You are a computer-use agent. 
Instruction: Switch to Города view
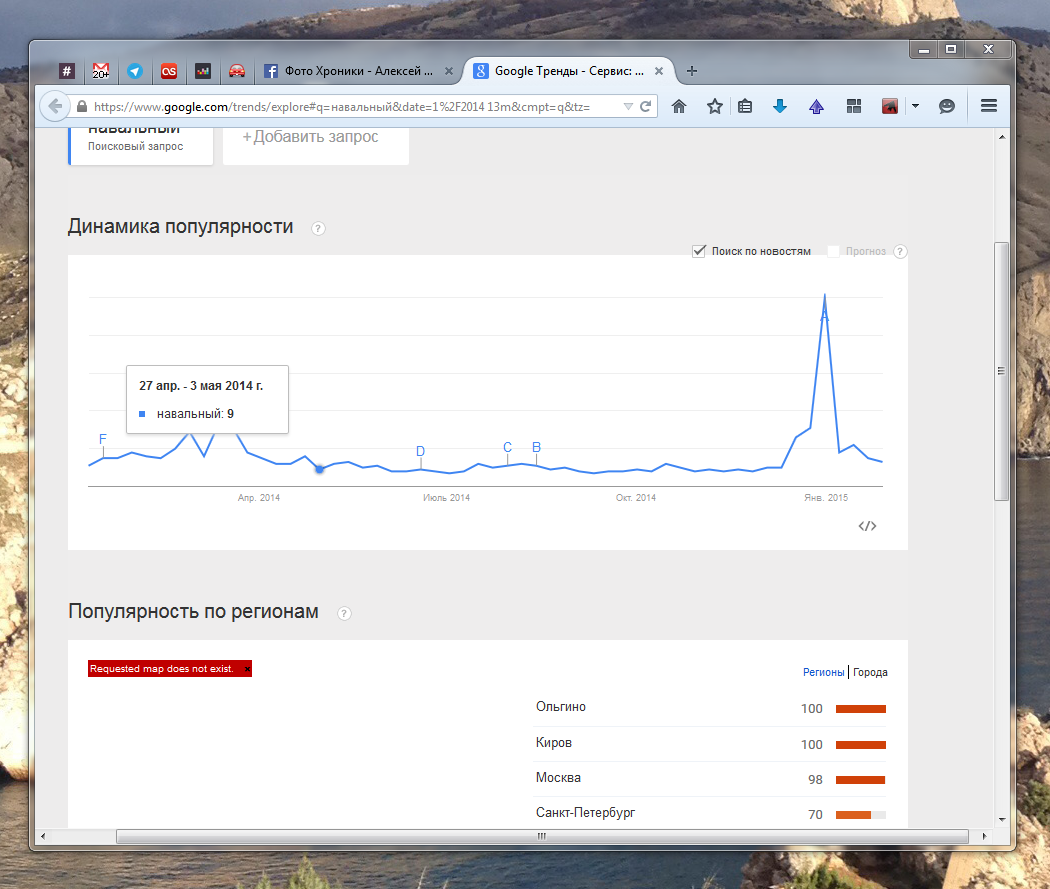(x=870, y=672)
